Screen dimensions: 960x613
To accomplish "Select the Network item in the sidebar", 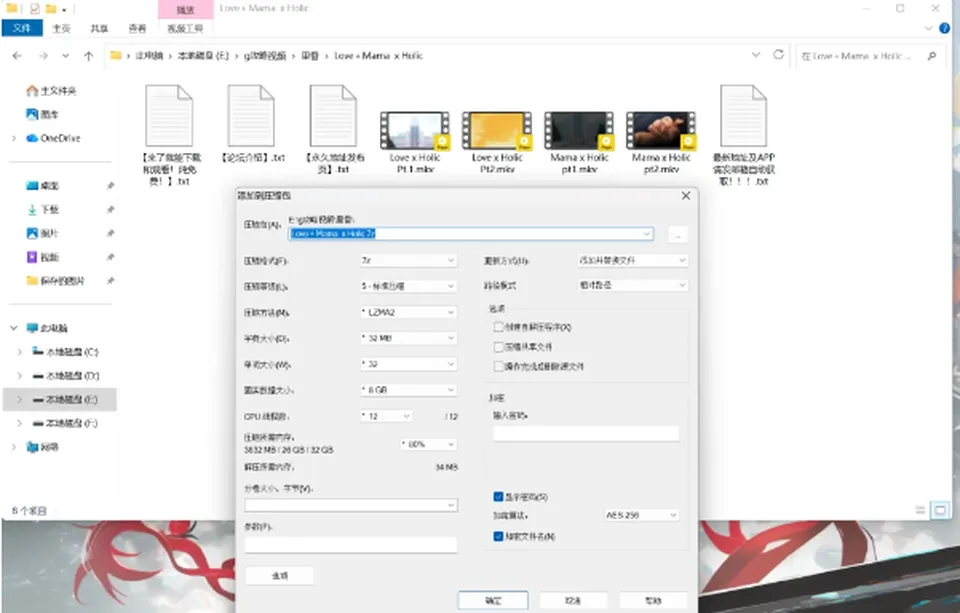I will tap(42, 447).
